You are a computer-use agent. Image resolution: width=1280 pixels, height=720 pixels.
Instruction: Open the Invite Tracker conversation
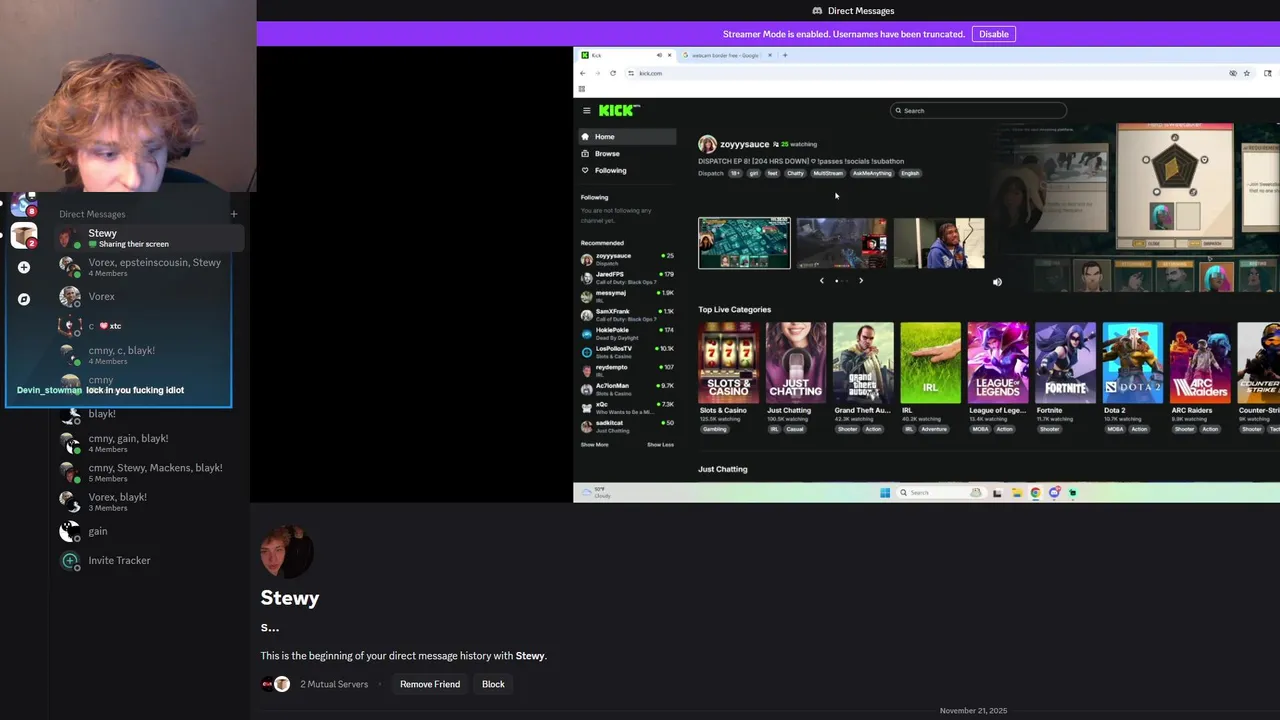click(150, 560)
